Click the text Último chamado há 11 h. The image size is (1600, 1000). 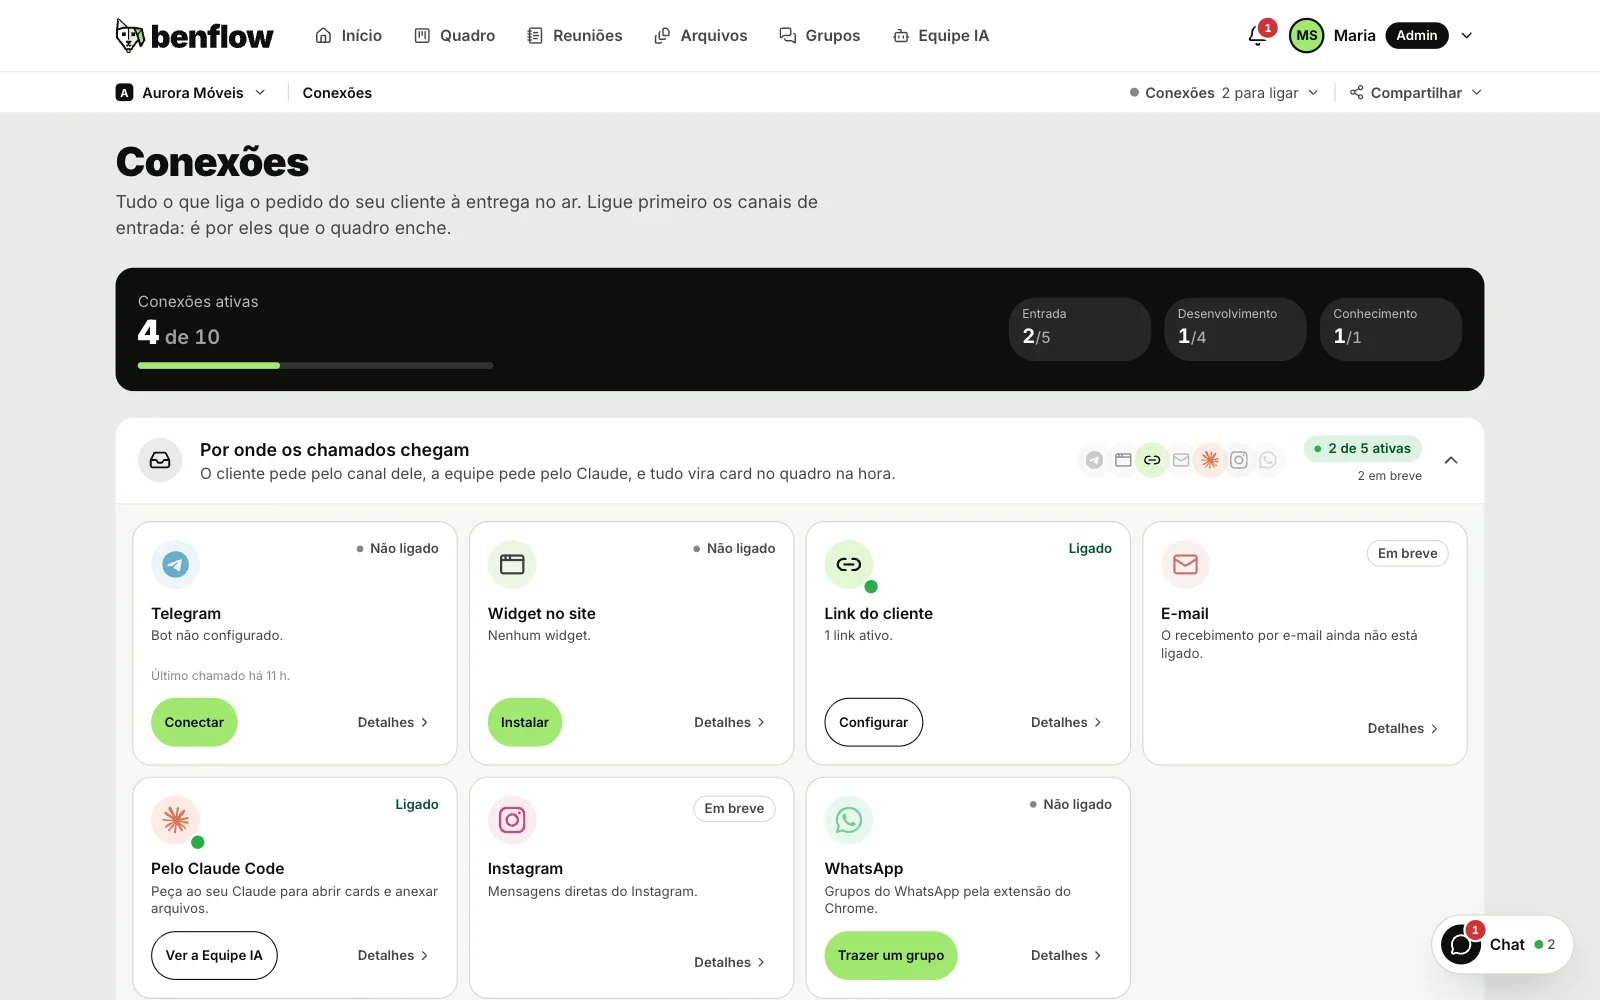click(x=220, y=676)
